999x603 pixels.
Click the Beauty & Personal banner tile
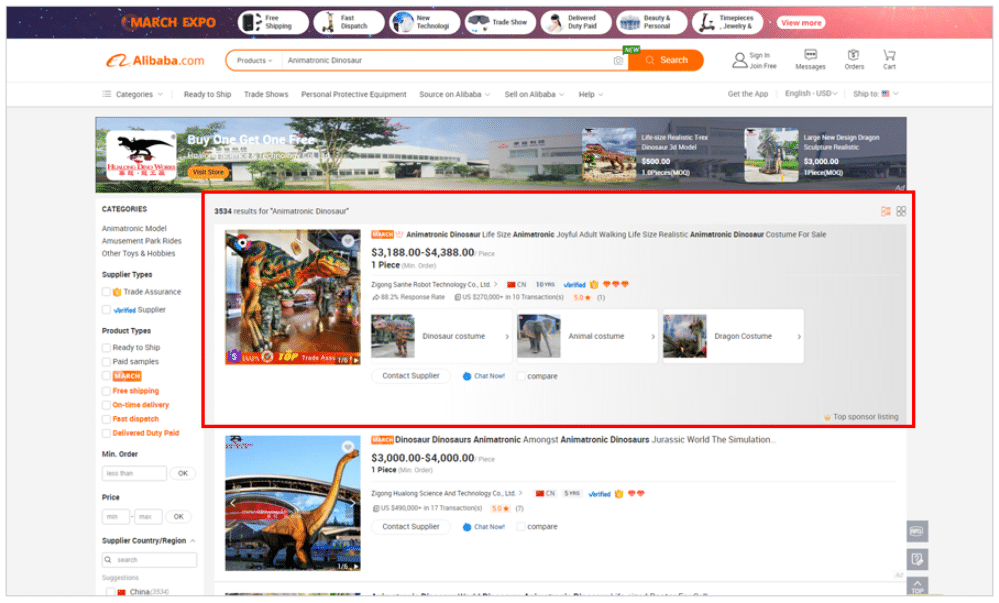point(652,22)
